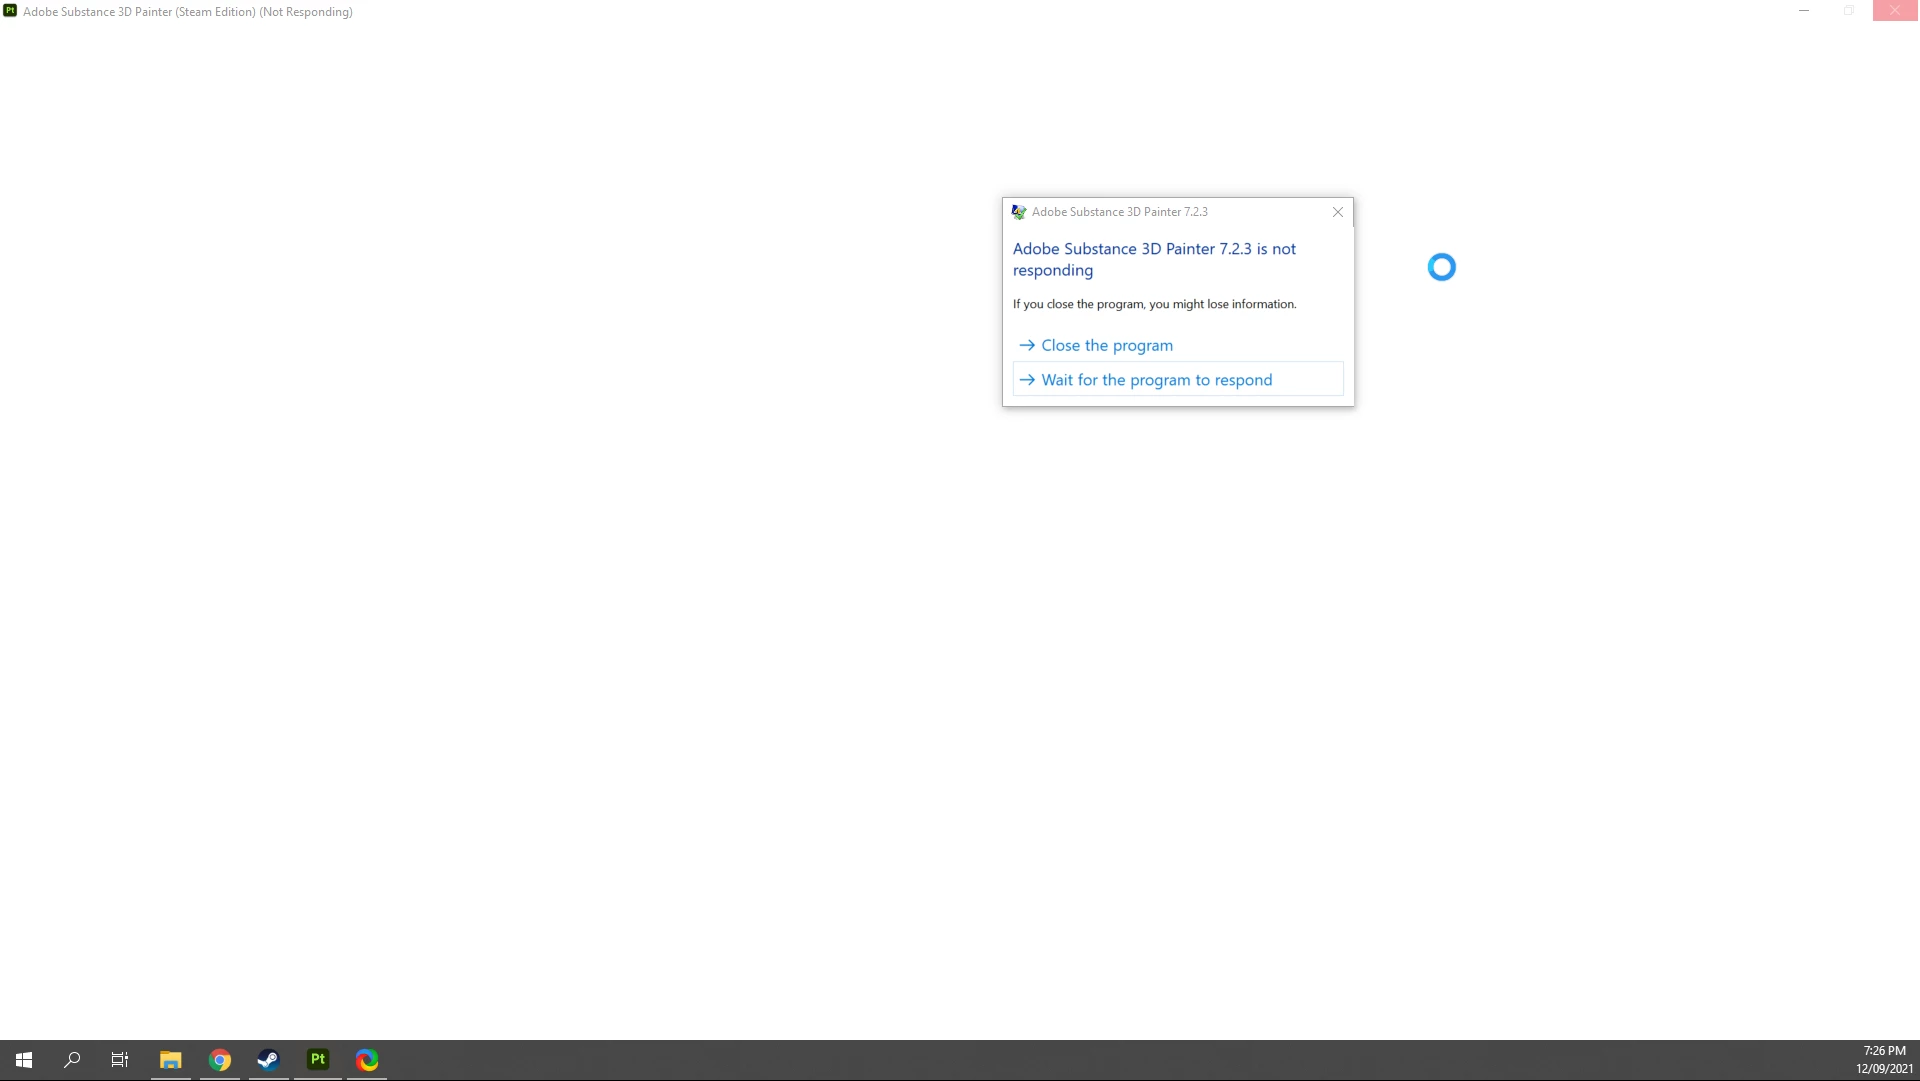This screenshot has height=1081, width=1920.
Task: Open File Explorer from the taskbar
Action: pos(171,1060)
